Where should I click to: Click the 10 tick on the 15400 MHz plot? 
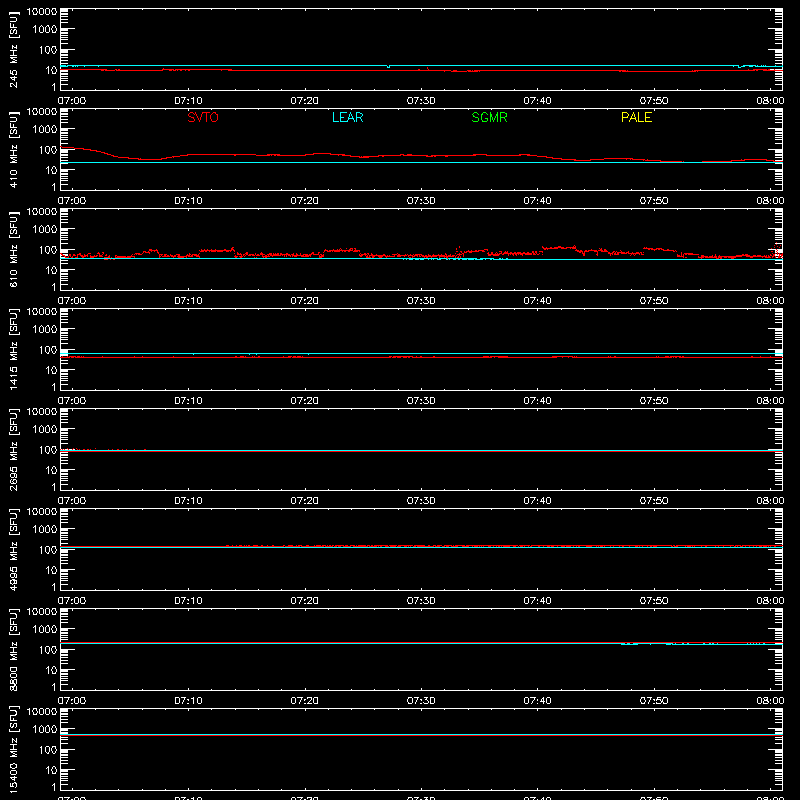pos(51,770)
